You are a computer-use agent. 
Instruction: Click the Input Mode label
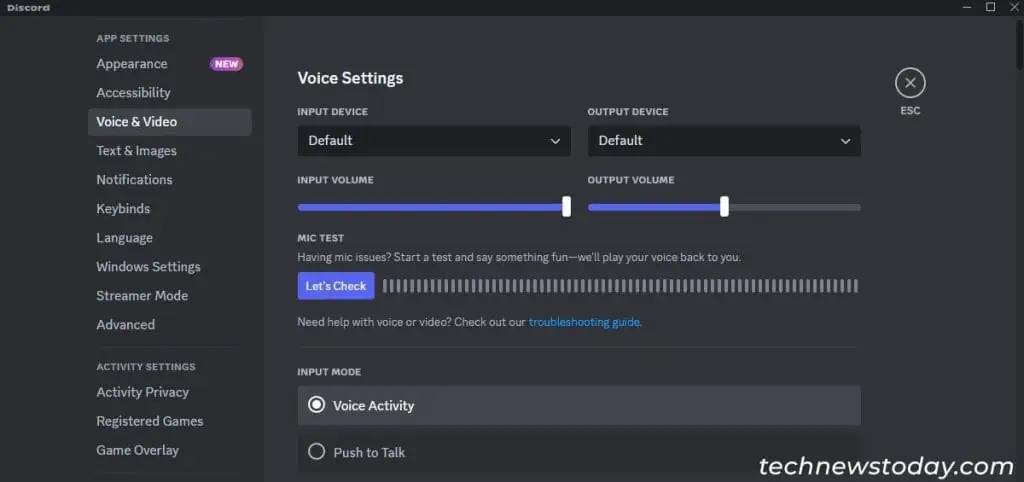pos(329,372)
